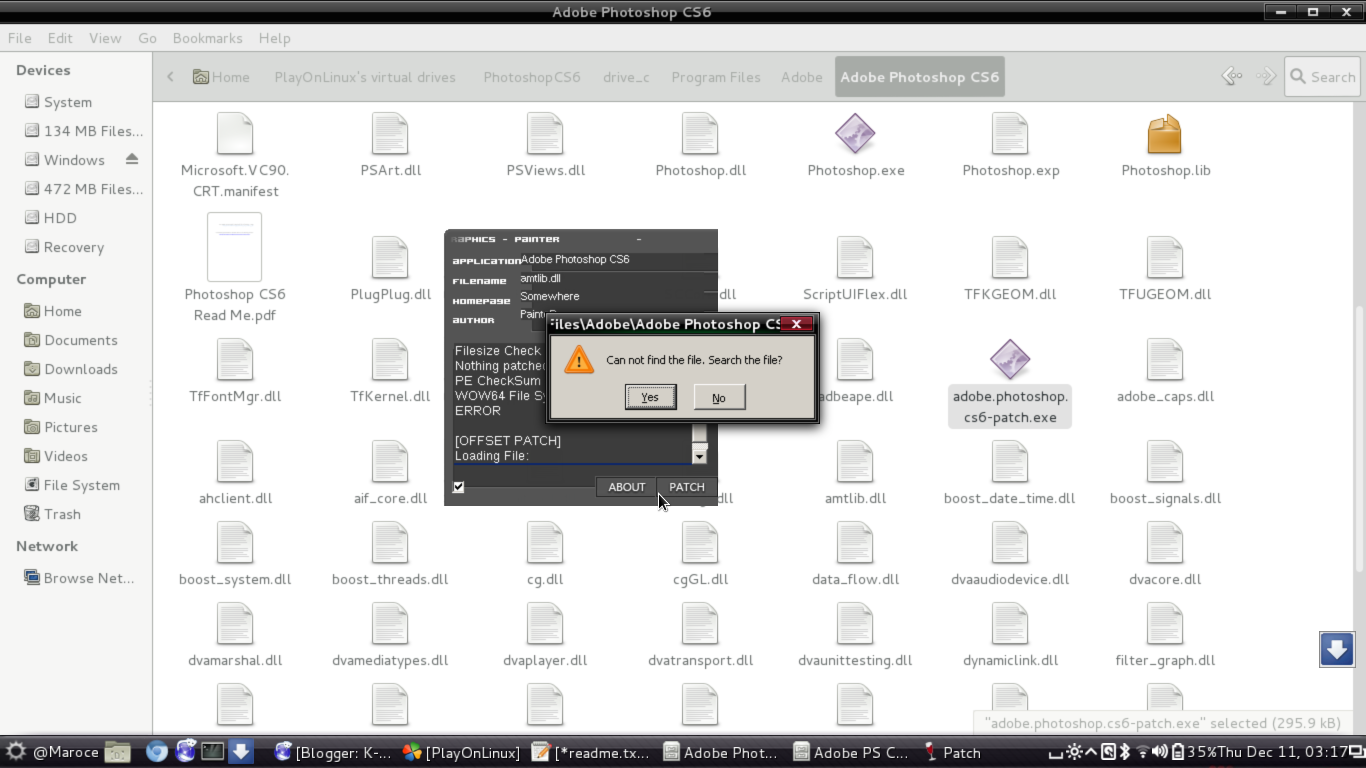Viewport: 1366px width, 768px height.
Task: Open the Go menu
Action: click(148, 38)
